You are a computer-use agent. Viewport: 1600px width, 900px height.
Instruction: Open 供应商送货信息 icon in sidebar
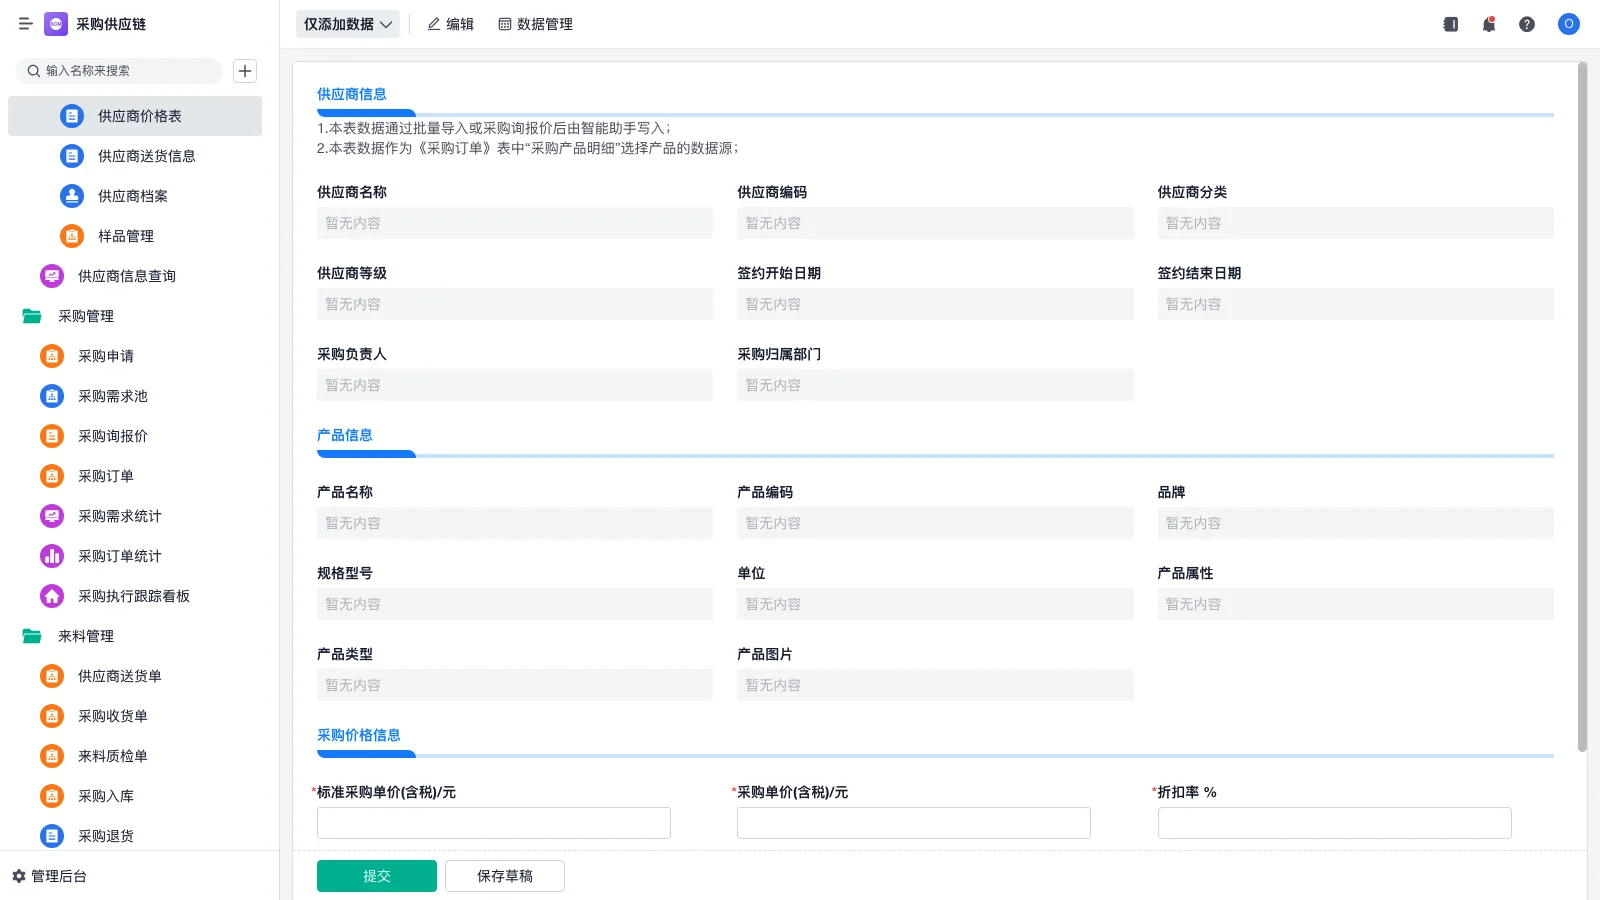[72, 156]
